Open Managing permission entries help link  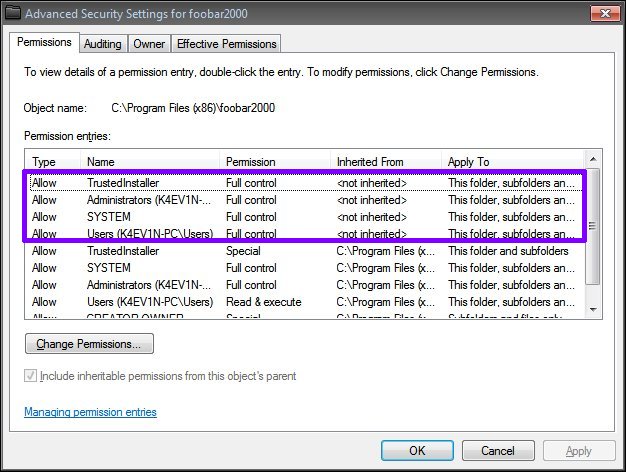tap(90, 412)
